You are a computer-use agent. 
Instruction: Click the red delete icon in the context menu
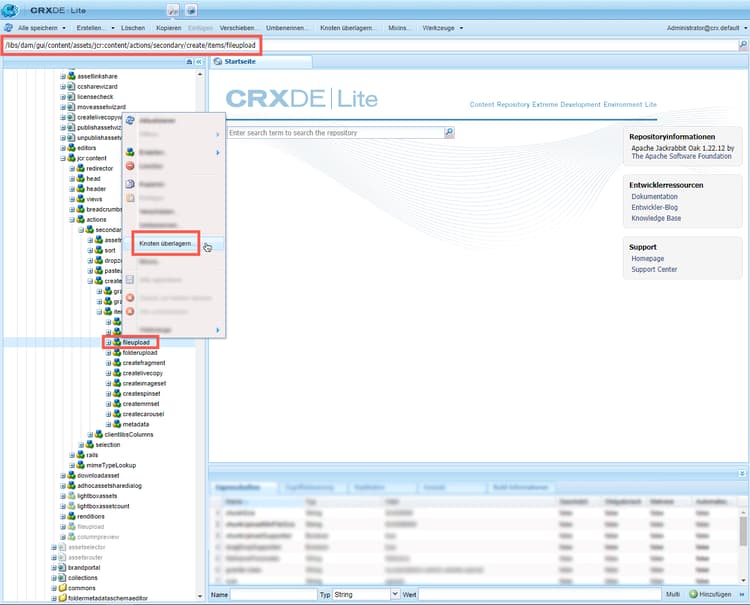(130, 166)
